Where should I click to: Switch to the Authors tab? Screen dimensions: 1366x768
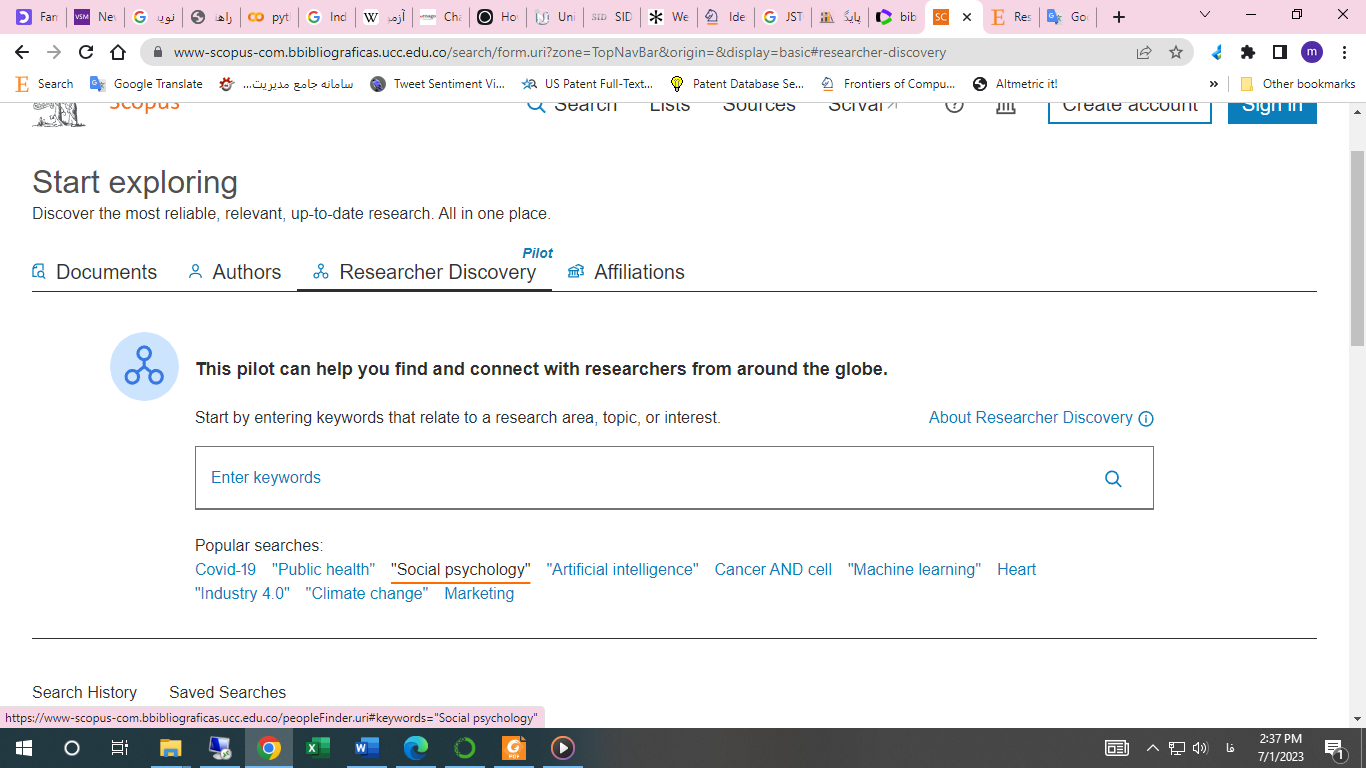(x=235, y=272)
